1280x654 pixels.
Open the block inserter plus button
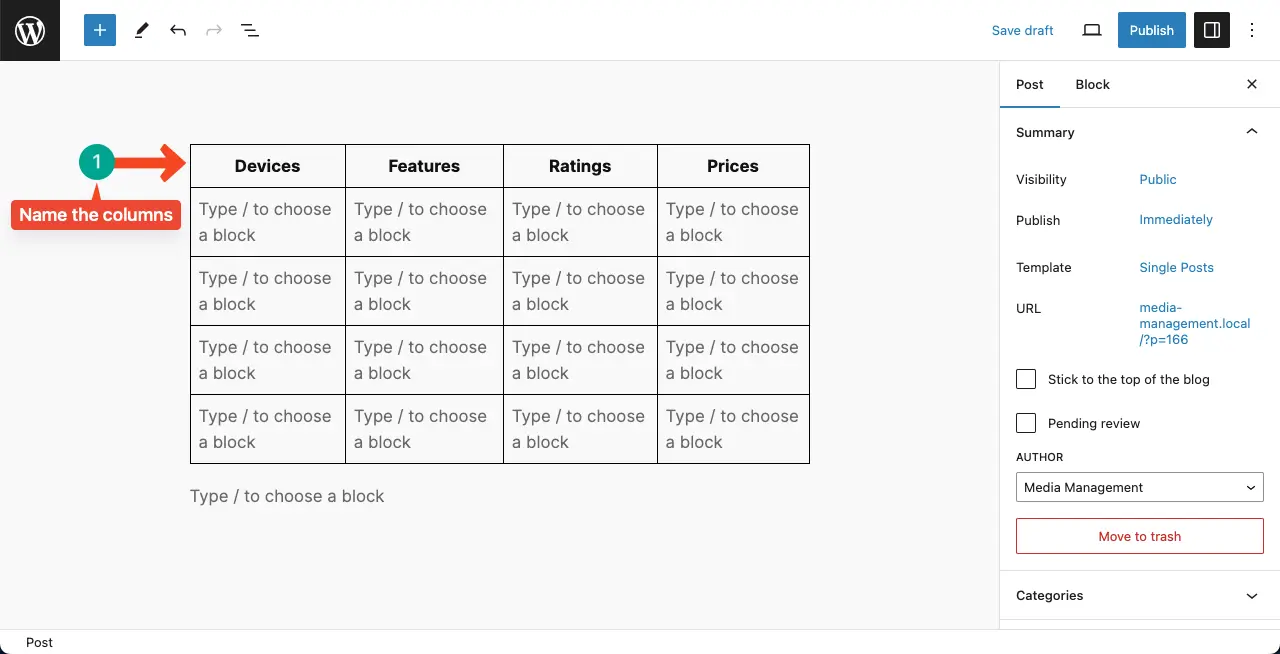(x=100, y=30)
